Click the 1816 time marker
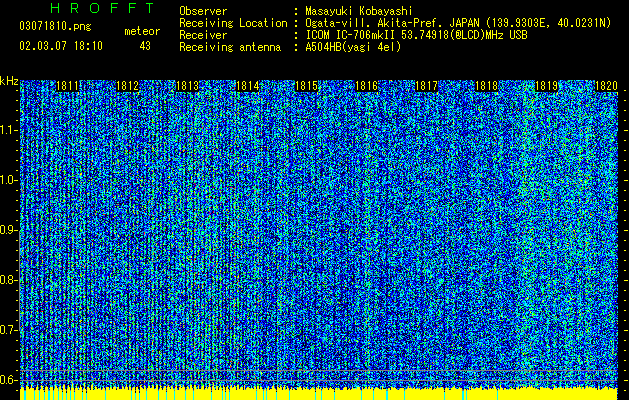Screen dimensions: 629x400 (367, 86)
